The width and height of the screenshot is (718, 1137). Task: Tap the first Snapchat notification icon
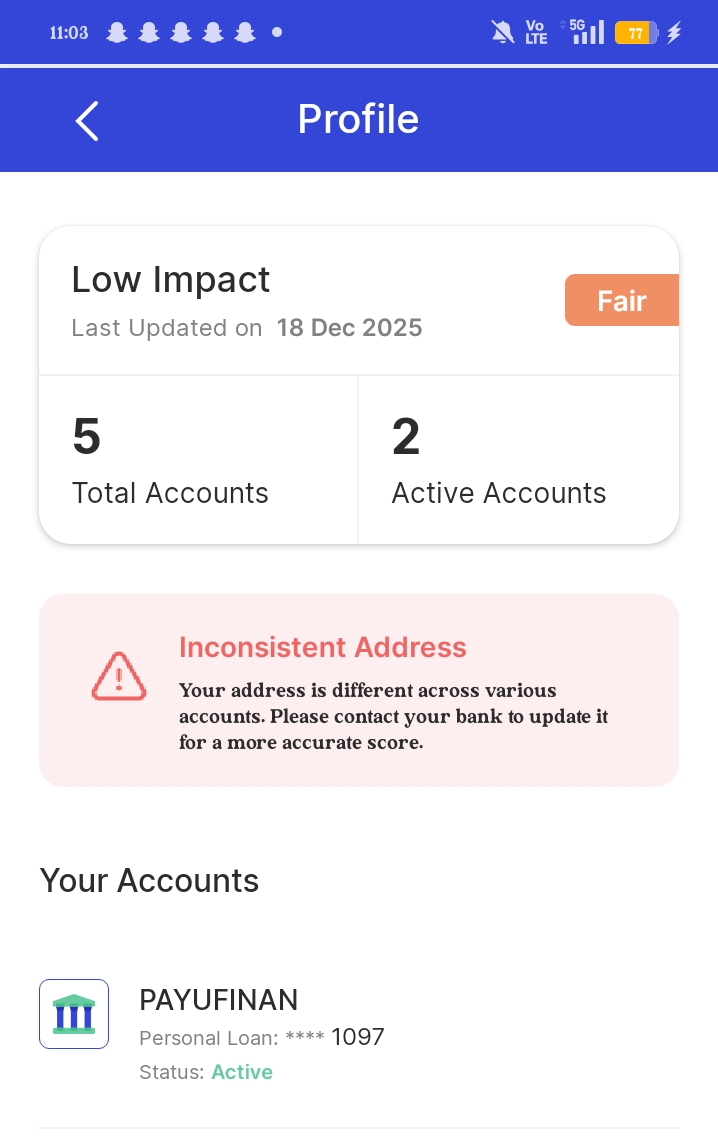pyautogui.click(x=117, y=33)
